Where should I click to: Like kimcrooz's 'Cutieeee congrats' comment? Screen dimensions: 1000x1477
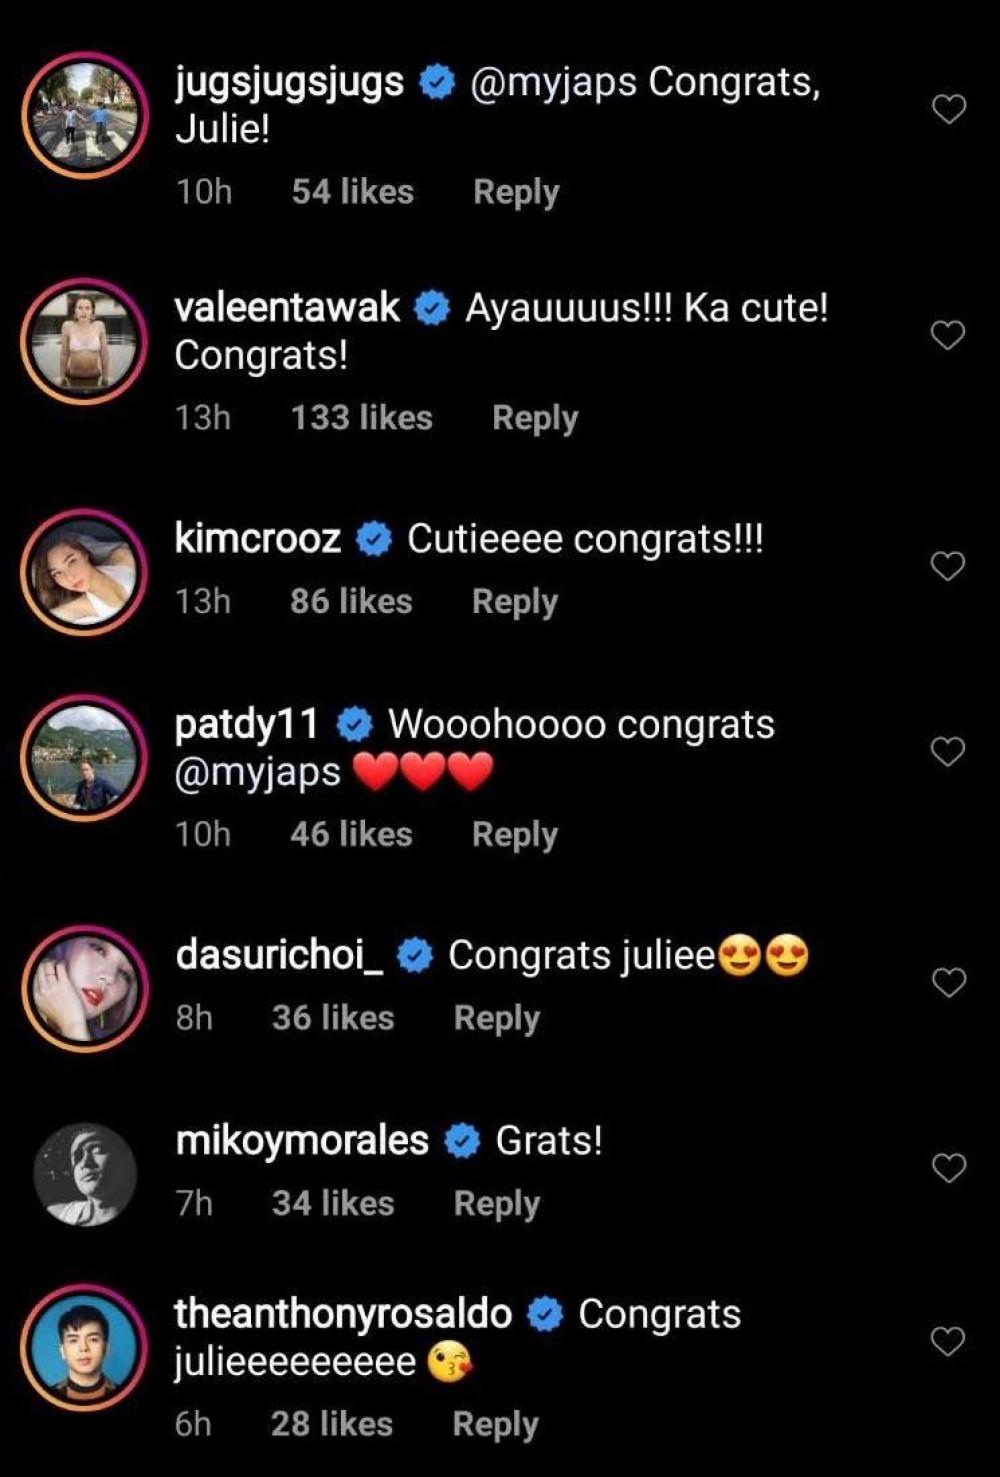pyautogui.click(x=948, y=566)
